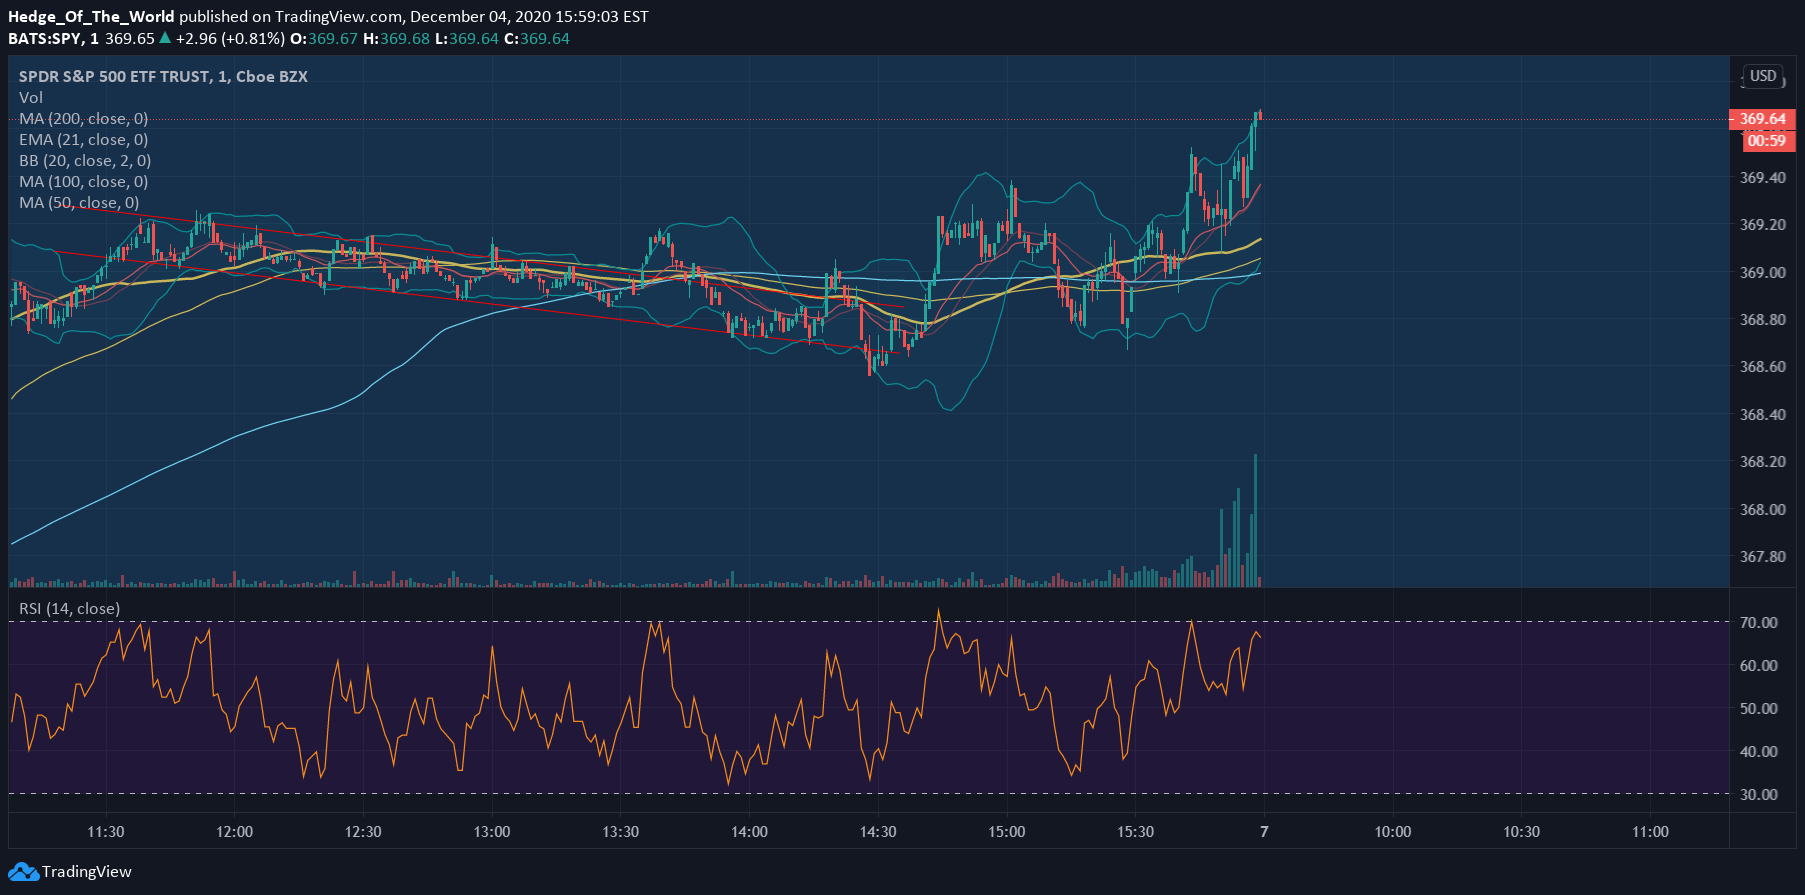Click the 368.00 price axis label
Viewport: 1805px width, 895px height.
(1763, 509)
